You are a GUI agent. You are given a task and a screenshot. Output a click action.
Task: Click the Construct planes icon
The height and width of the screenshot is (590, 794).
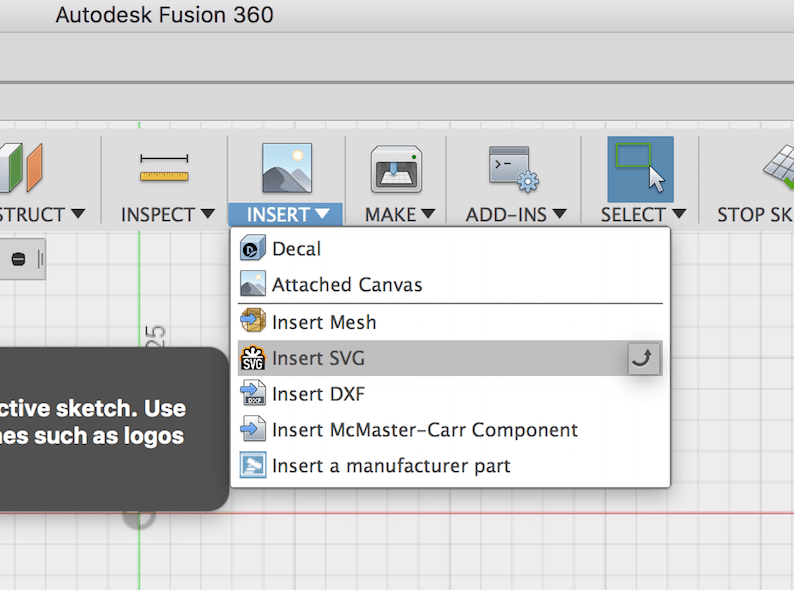[21, 168]
